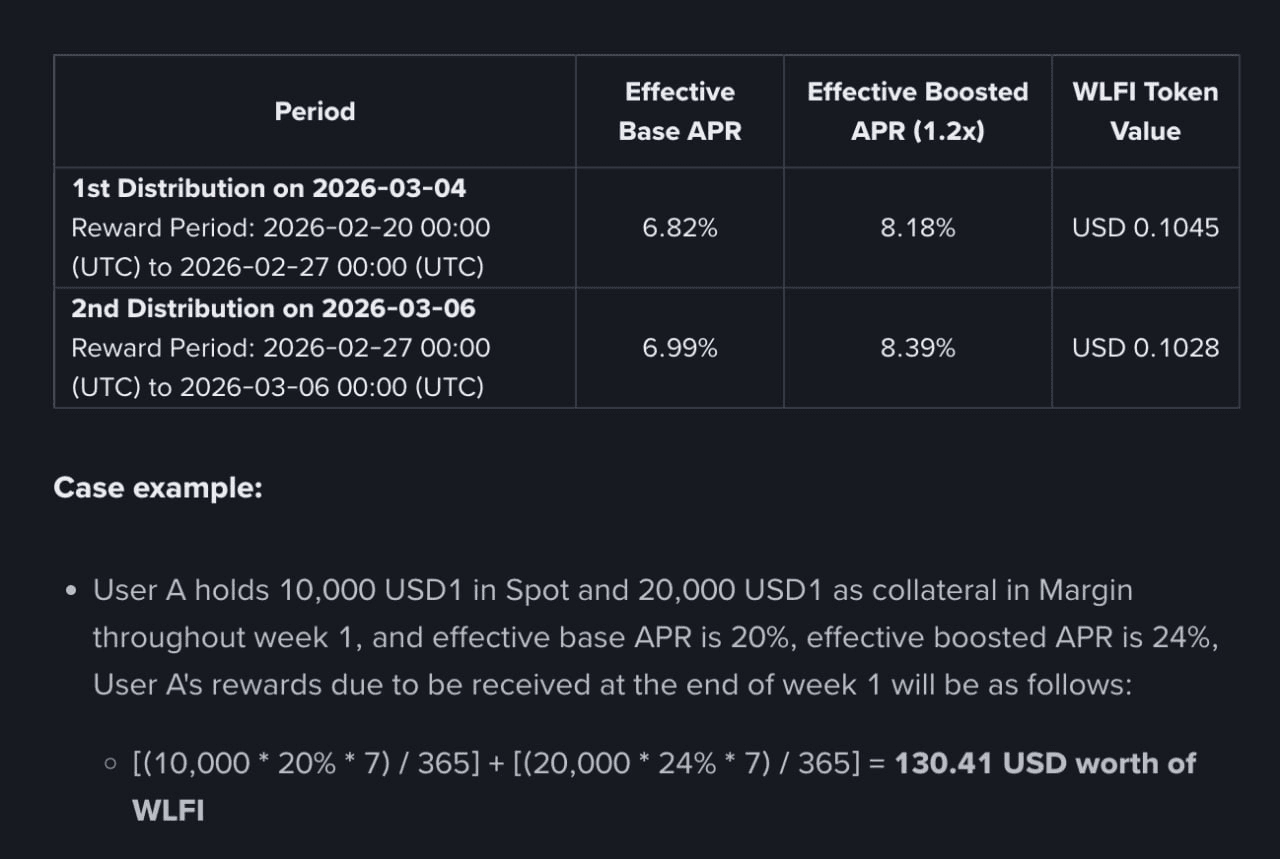Click the Effective Base APR header

[x=680, y=111]
